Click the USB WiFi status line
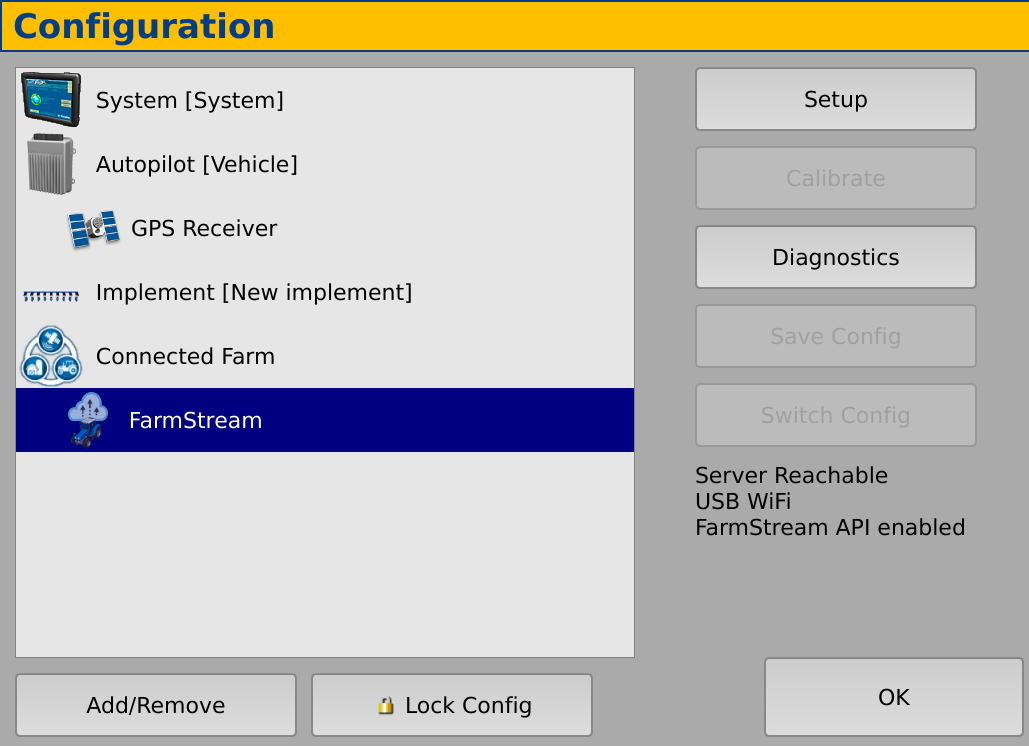Screen dimensions: 1029x746 point(743,501)
